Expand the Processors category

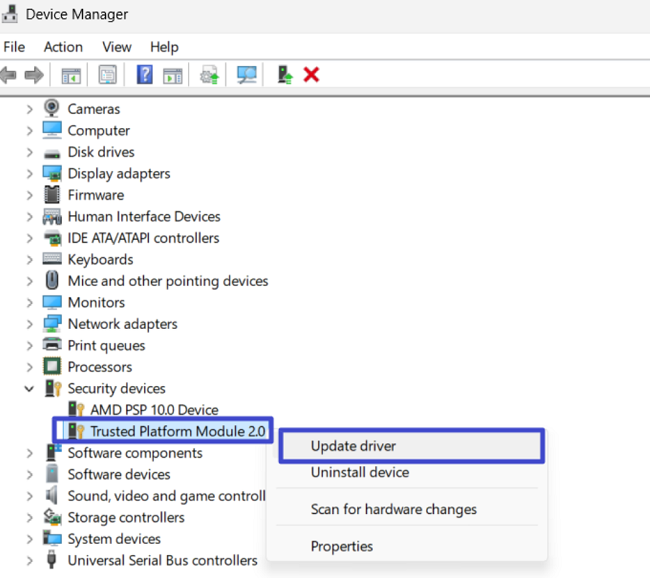coord(29,367)
